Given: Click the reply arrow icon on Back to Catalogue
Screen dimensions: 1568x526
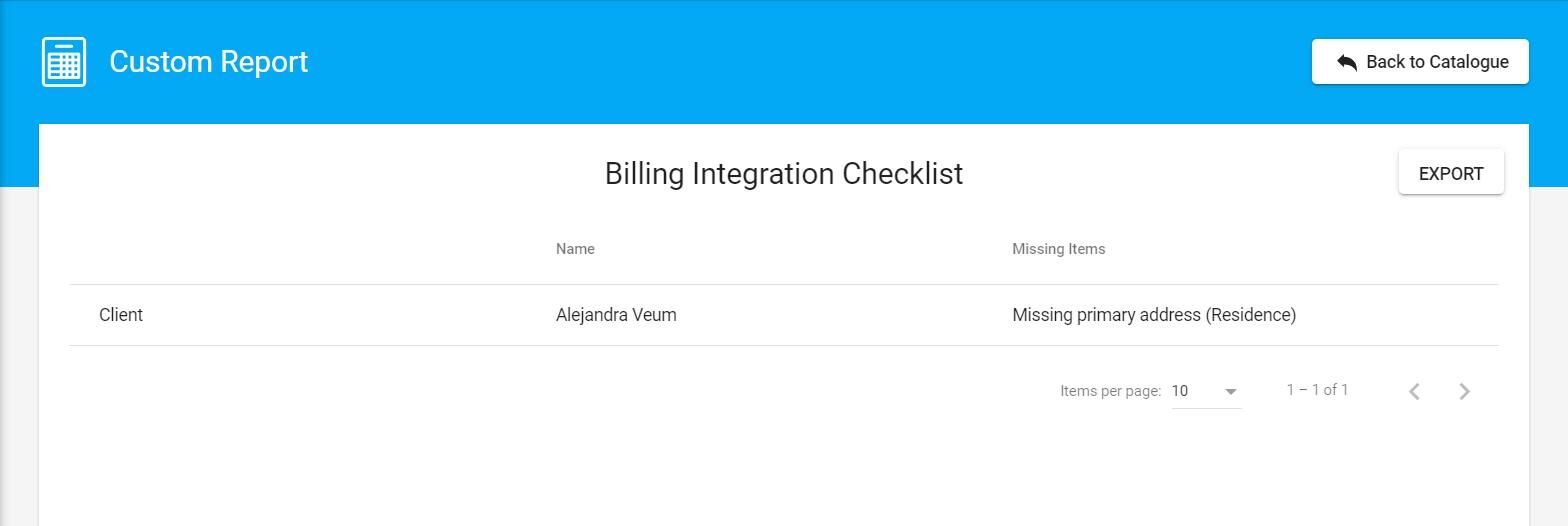Looking at the screenshot, I should 1346,62.
